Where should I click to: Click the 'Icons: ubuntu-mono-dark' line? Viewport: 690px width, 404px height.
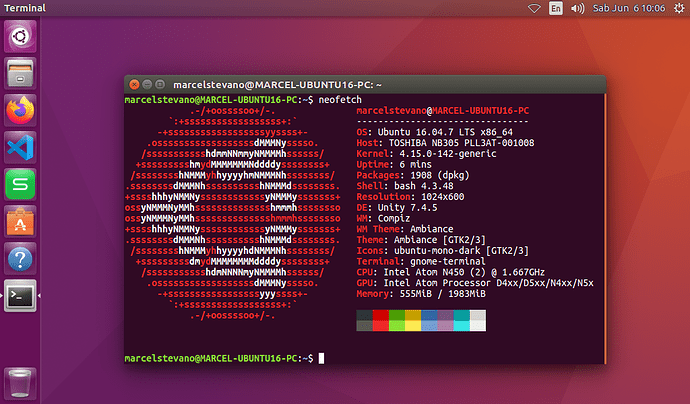click(443, 250)
